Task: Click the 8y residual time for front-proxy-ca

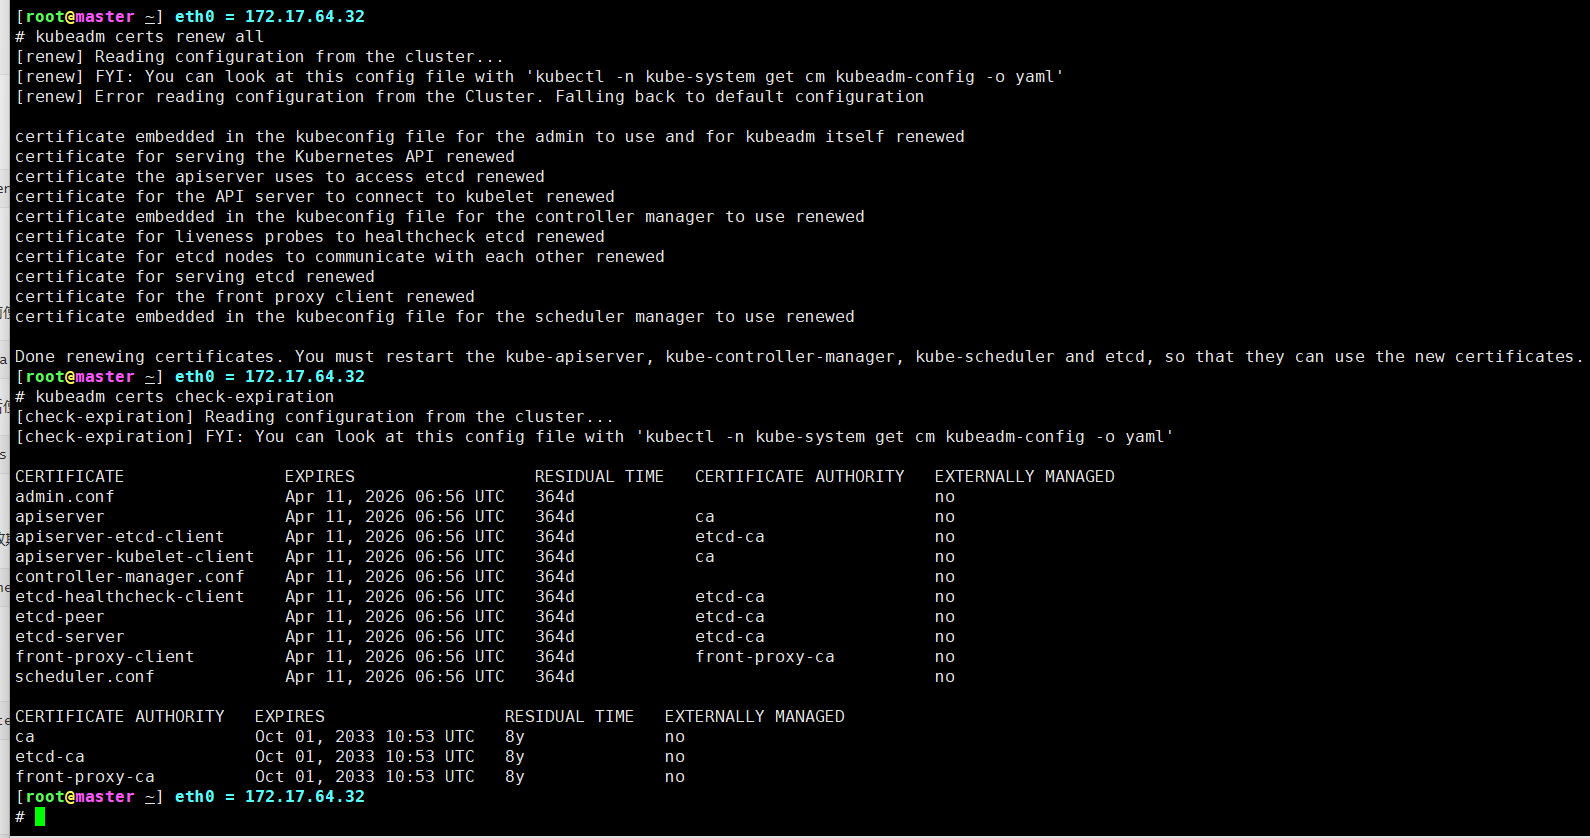Action: [514, 777]
